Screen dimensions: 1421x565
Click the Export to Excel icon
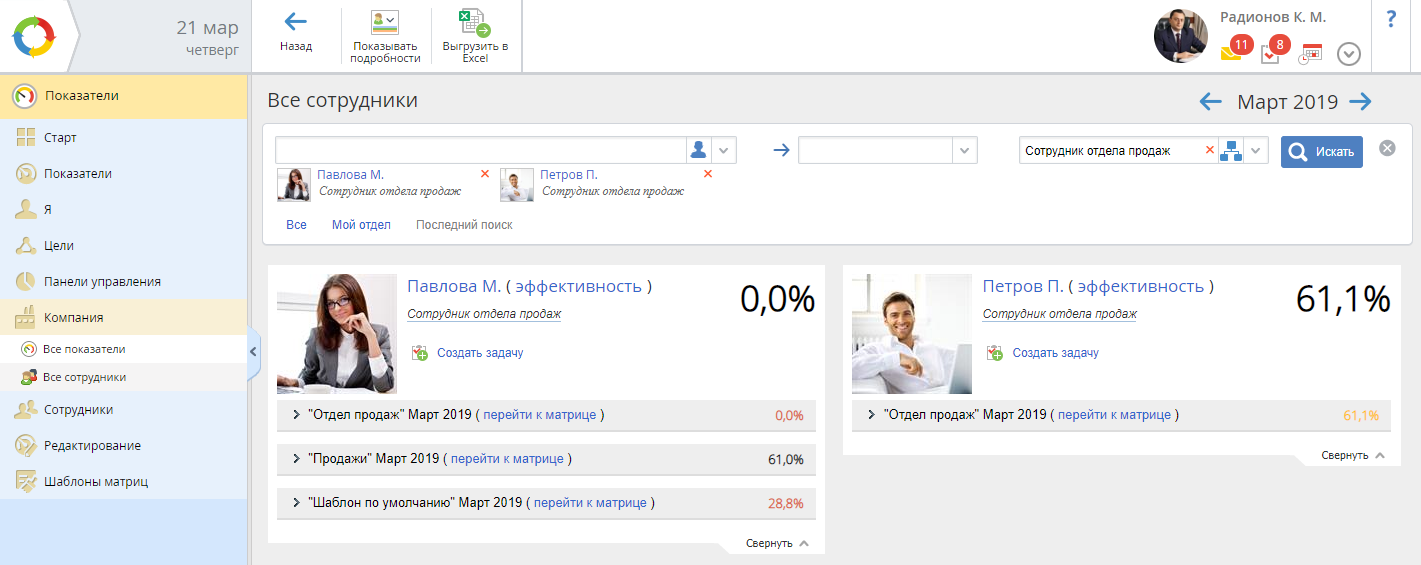[475, 23]
